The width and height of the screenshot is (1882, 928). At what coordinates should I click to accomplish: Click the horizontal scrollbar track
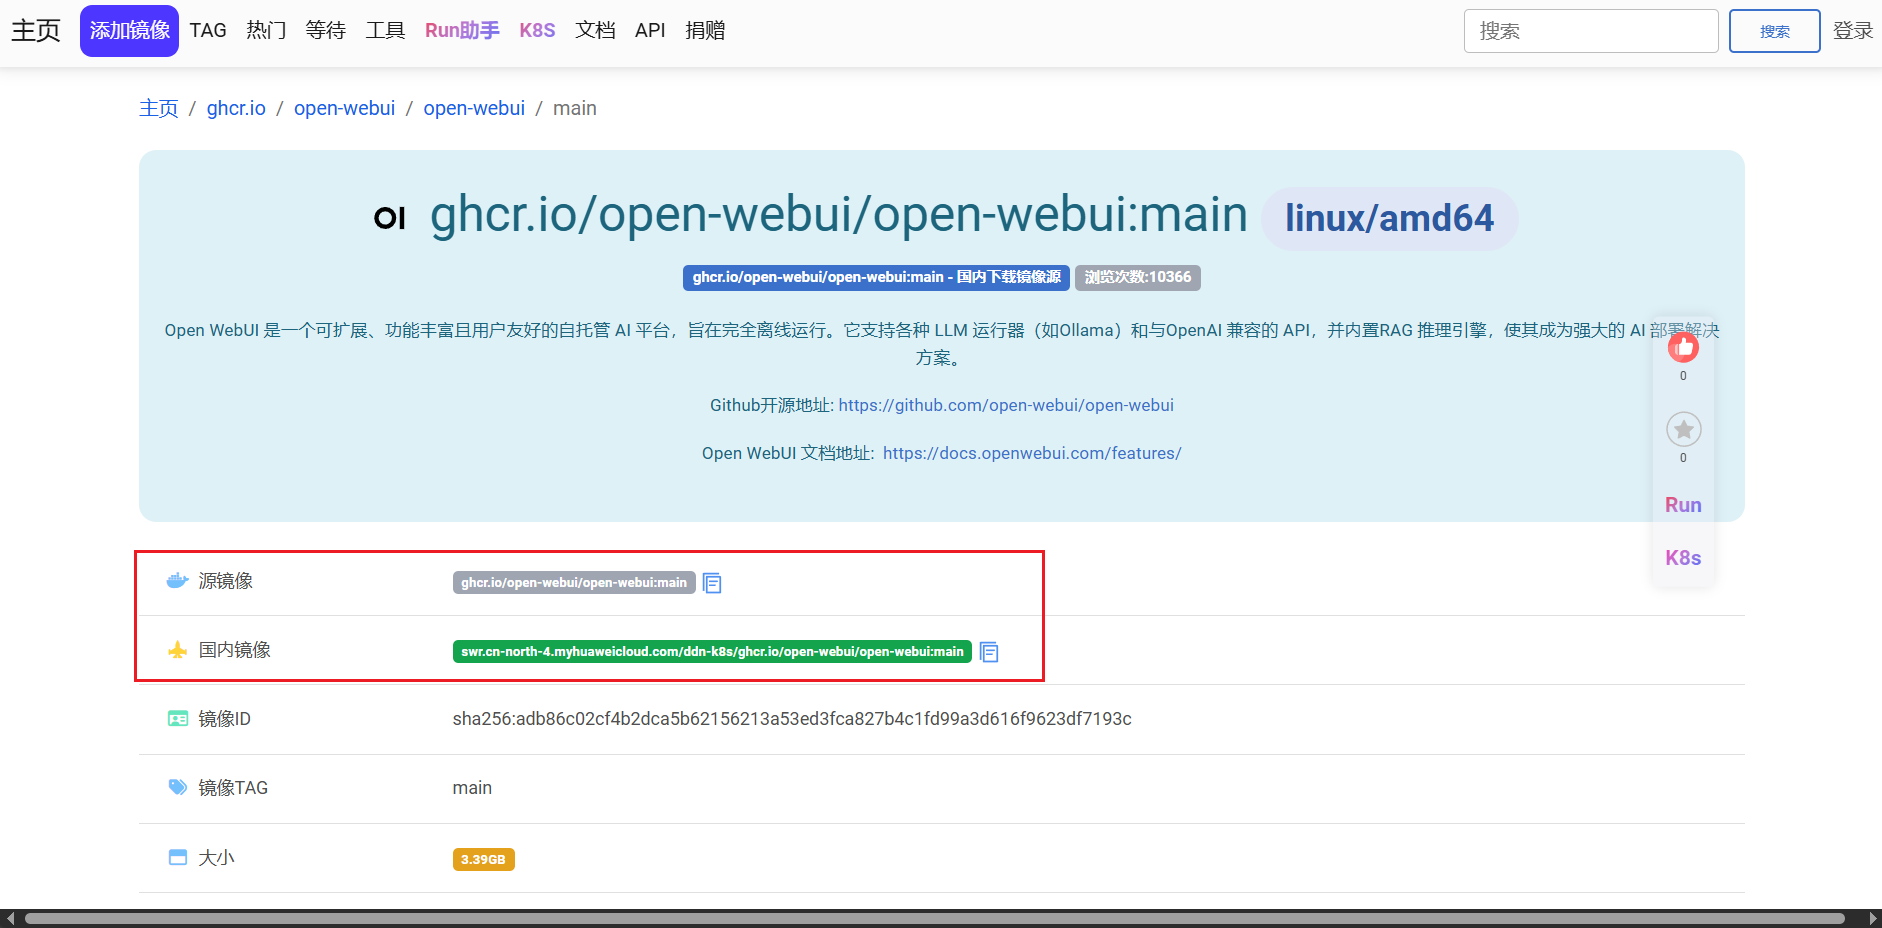coord(935,918)
